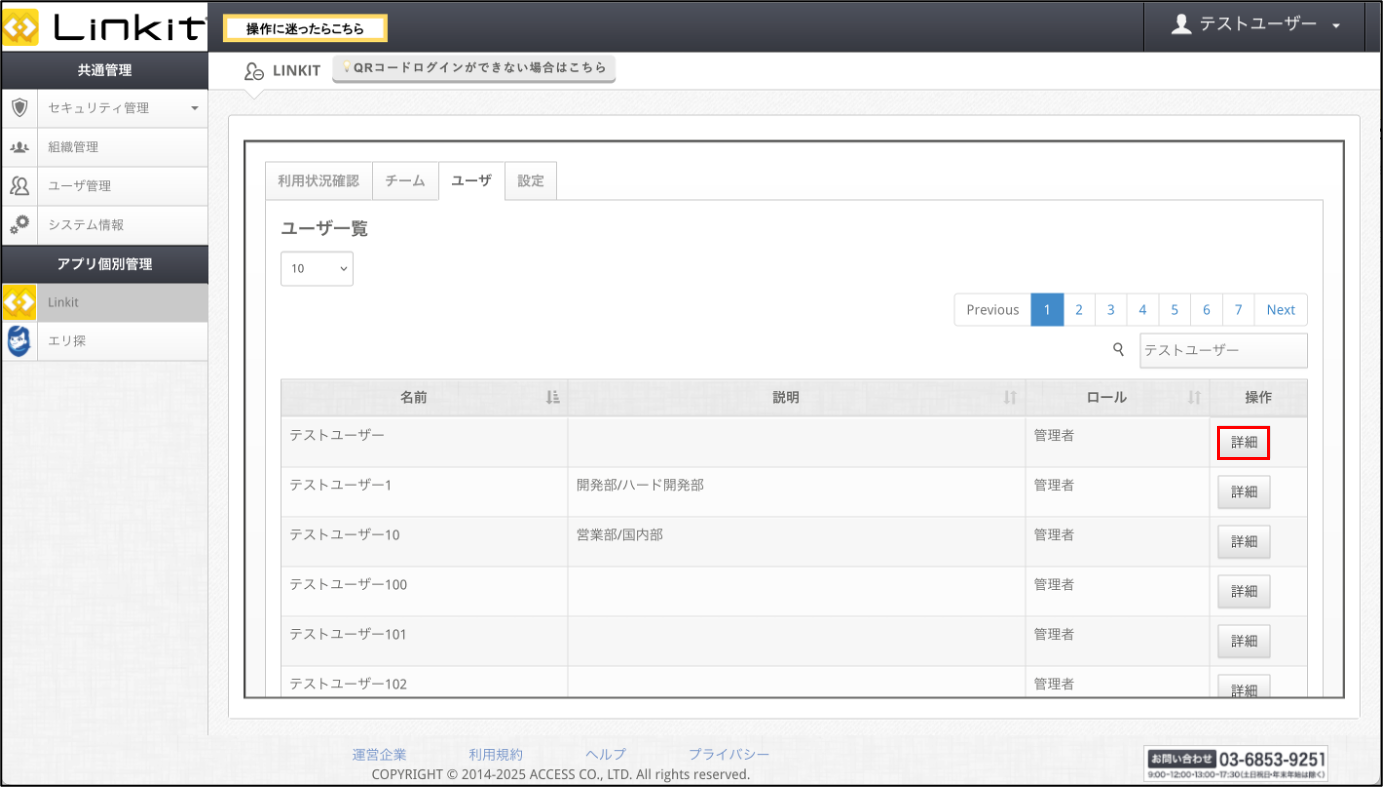1384x788 pixels.
Task: Go to pagination page 7
Action: pyautogui.click(x=1239, y=310)
